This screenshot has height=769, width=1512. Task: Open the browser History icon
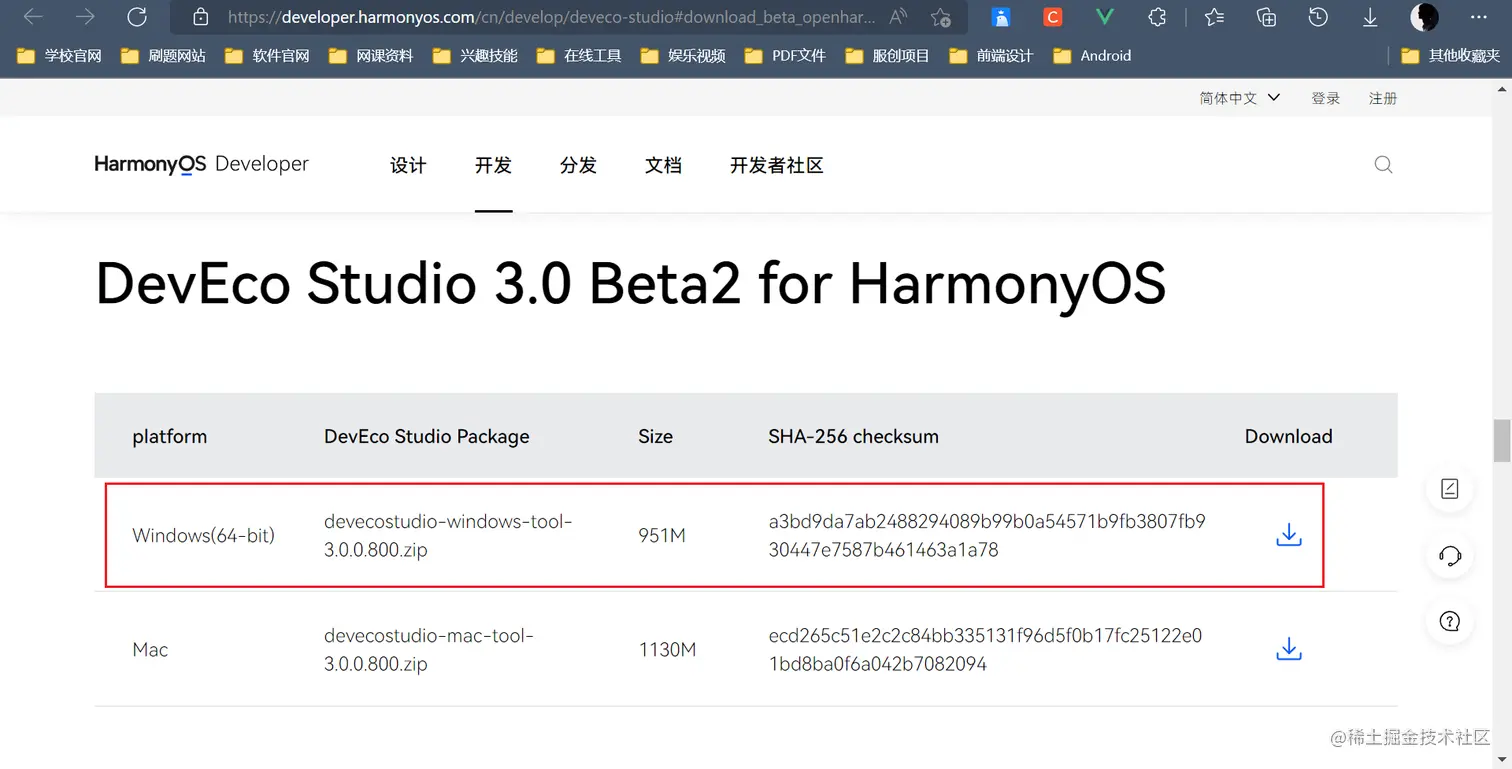point(1318,17)
